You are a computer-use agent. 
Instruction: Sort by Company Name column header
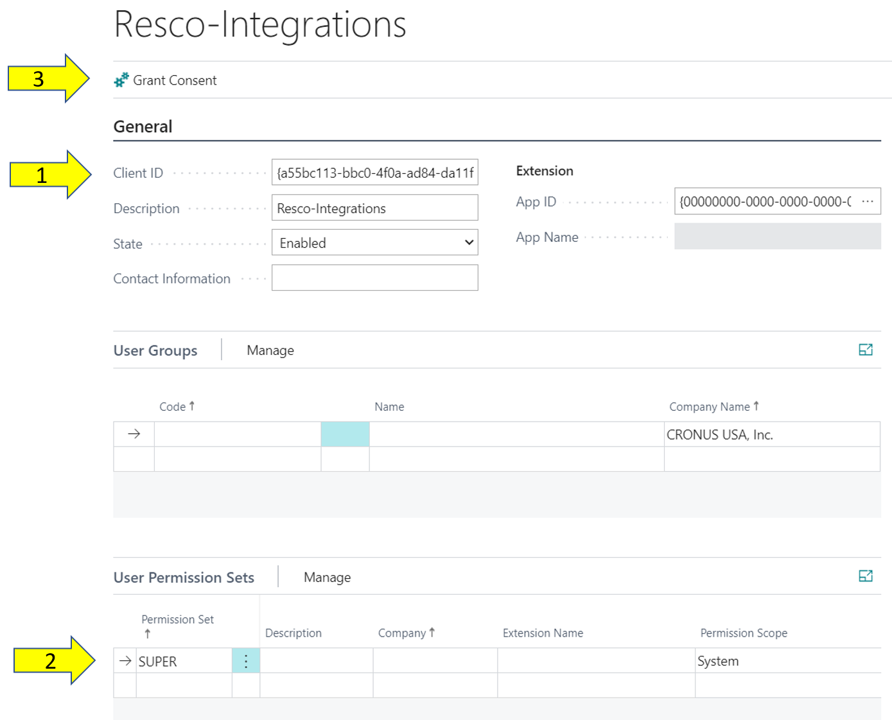(x=712, y=407)
